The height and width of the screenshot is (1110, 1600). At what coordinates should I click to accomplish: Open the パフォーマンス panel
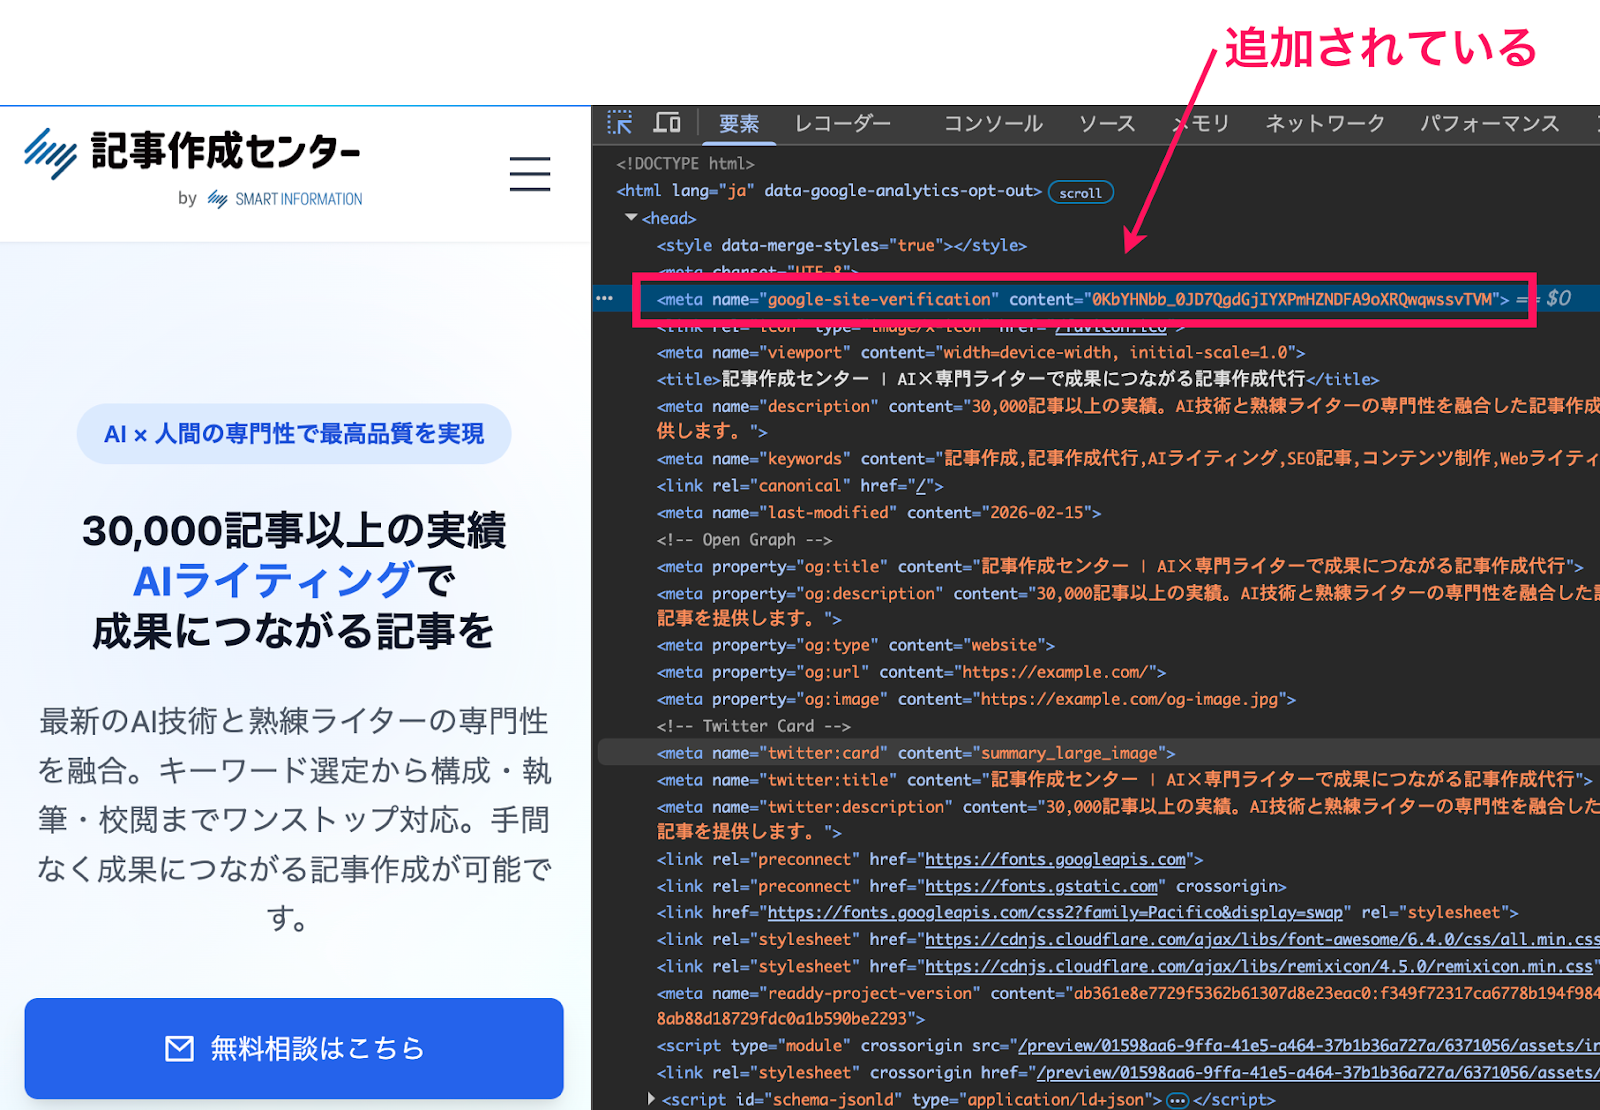coord(1489,123)
